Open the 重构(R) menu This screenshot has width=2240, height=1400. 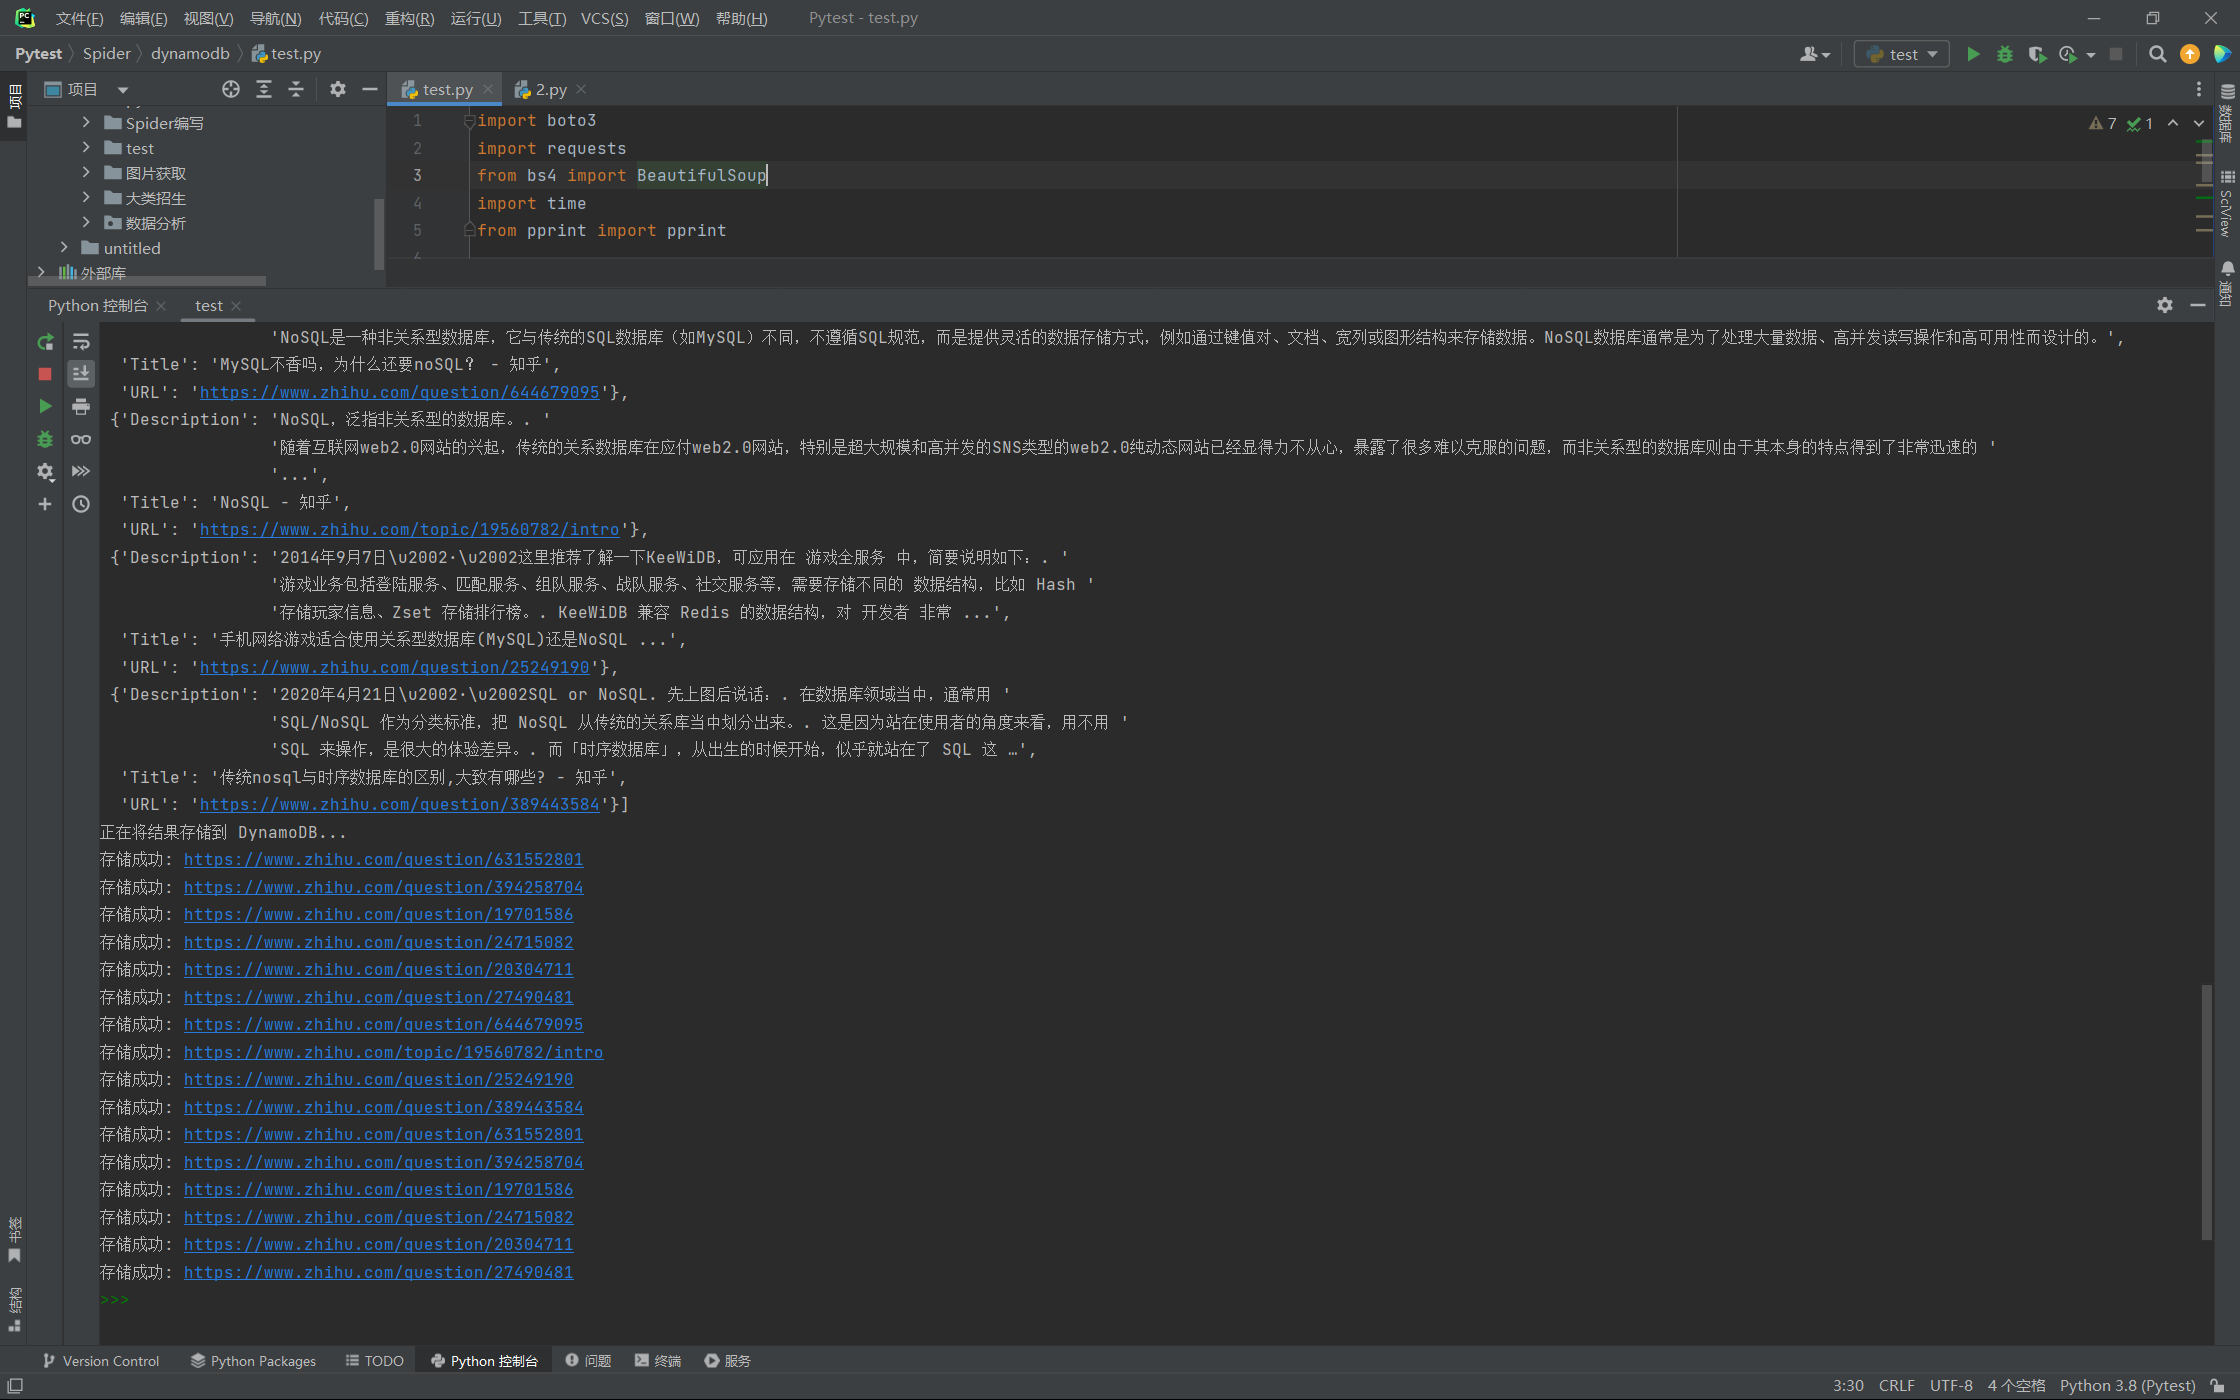coord(409,18)
